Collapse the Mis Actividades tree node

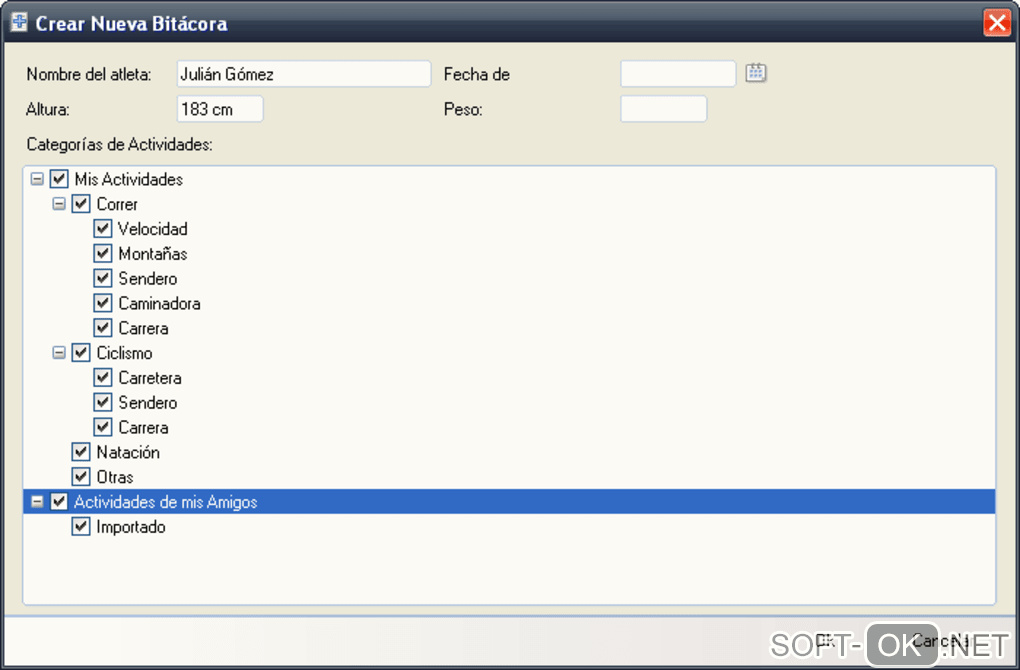click(37, 179)
